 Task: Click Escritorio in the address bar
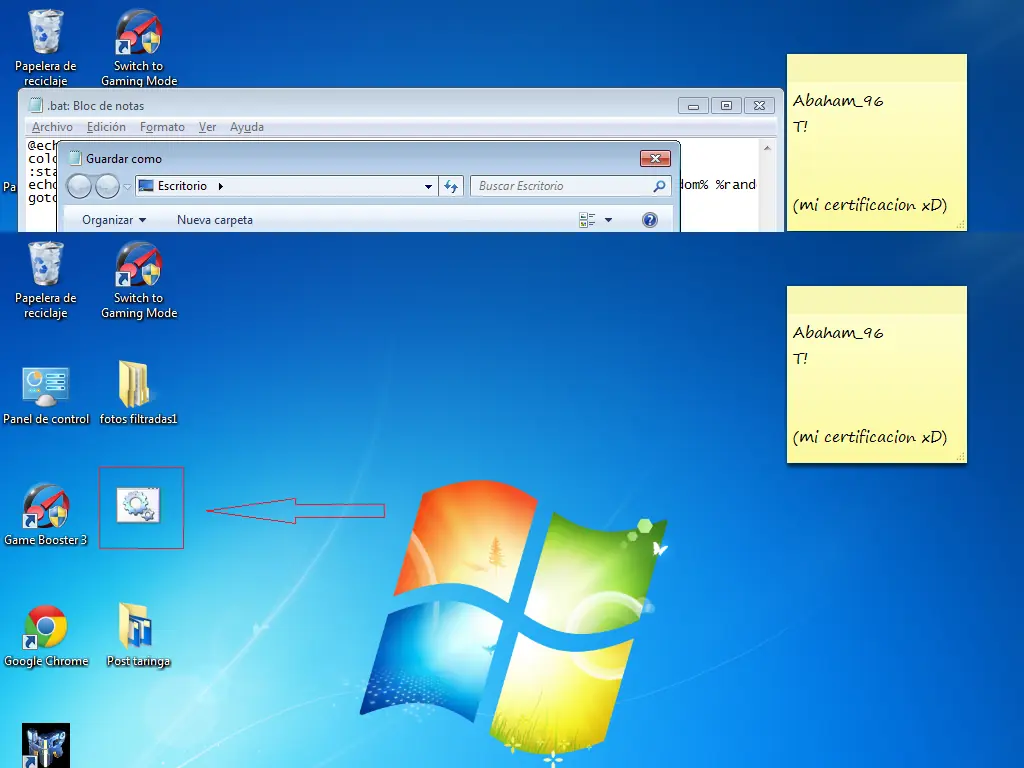click(182, 186)
